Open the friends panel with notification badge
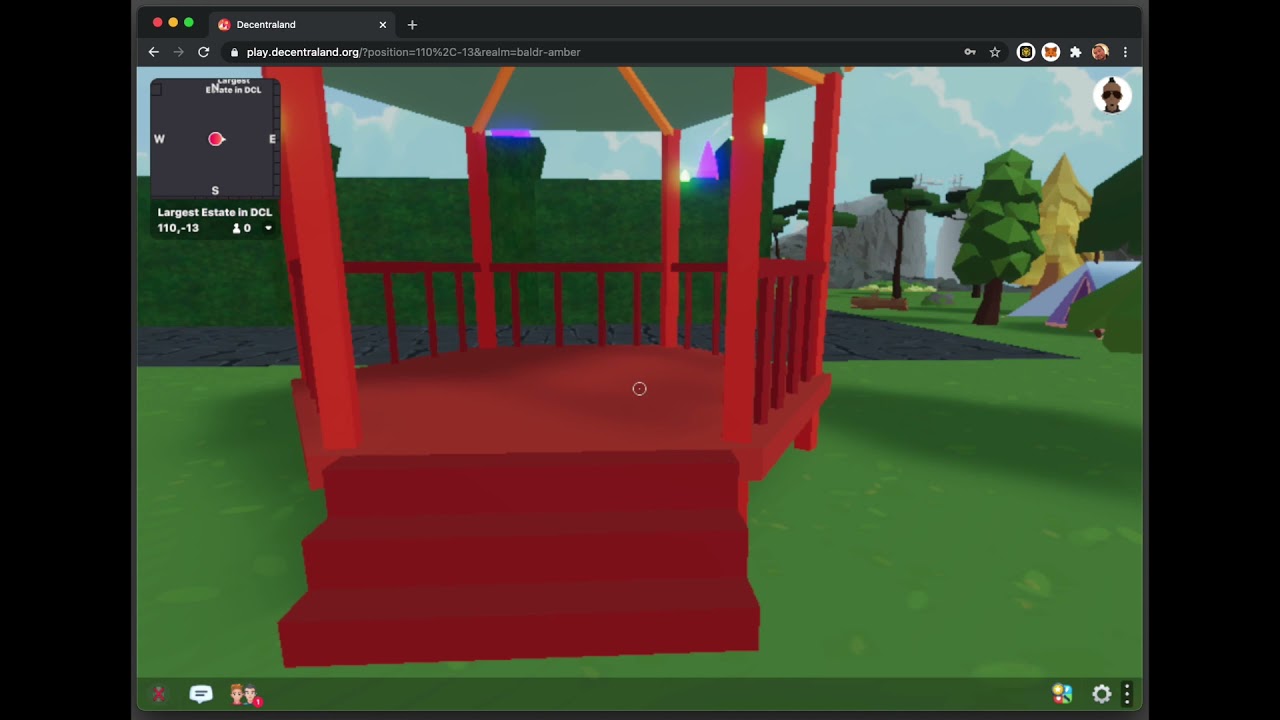 pyautogui.click(x=245, y=694)
